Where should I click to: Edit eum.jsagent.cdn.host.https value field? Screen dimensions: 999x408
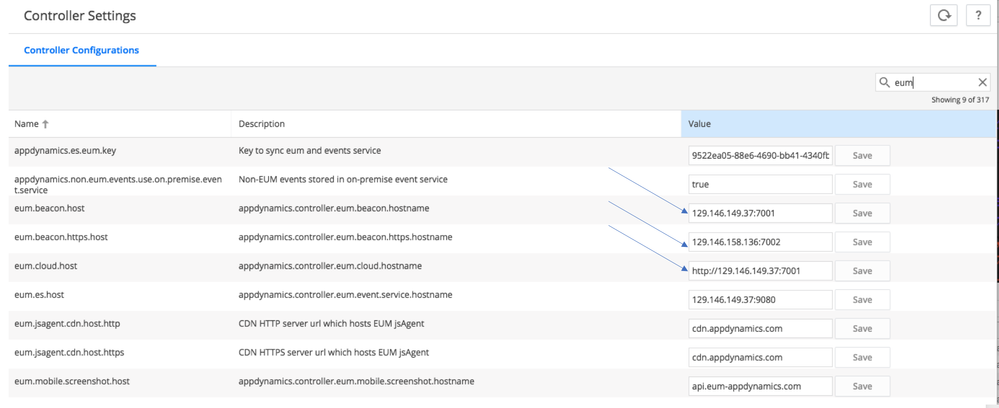pos(760,357)
